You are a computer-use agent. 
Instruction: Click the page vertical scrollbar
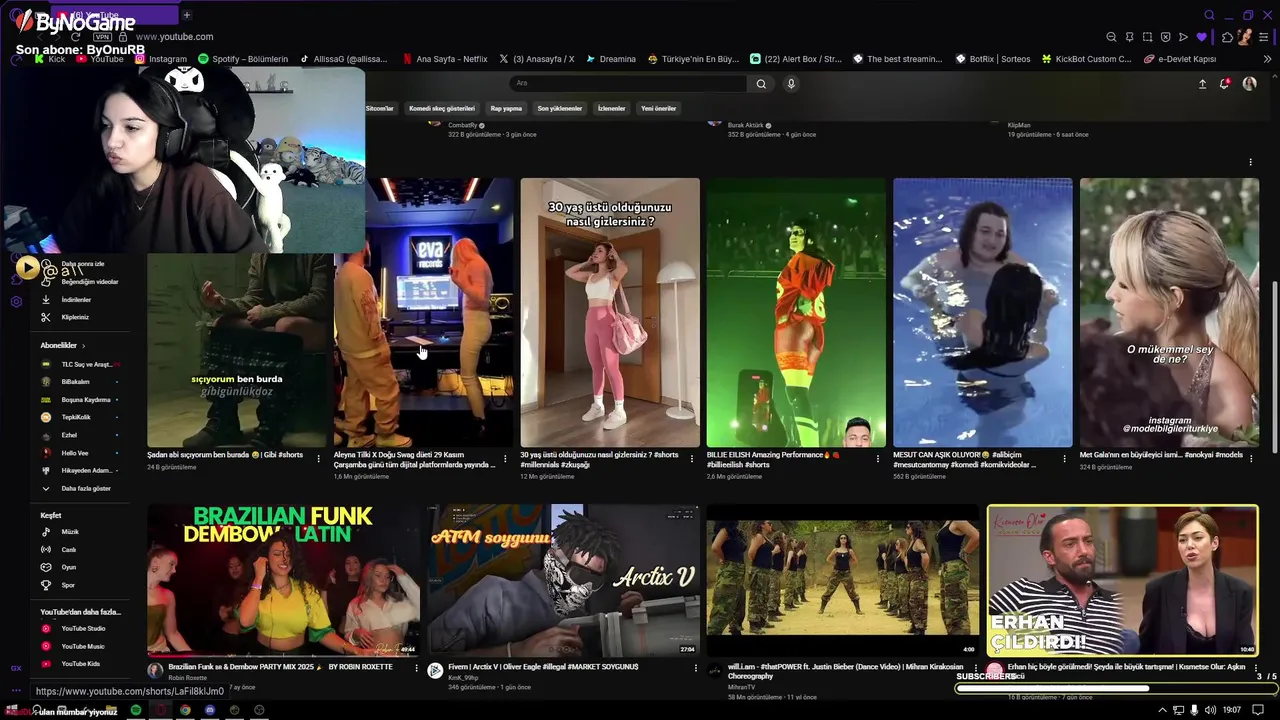click(x=1273, y=365)
